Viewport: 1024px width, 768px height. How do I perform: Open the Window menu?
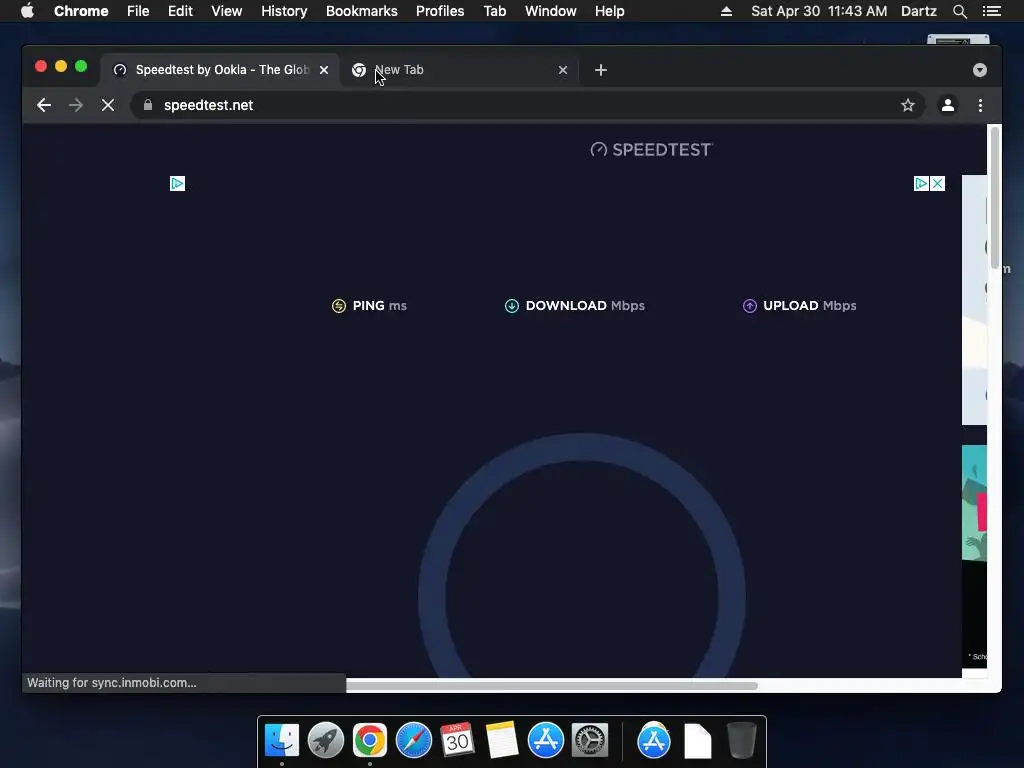pos(551,11)
